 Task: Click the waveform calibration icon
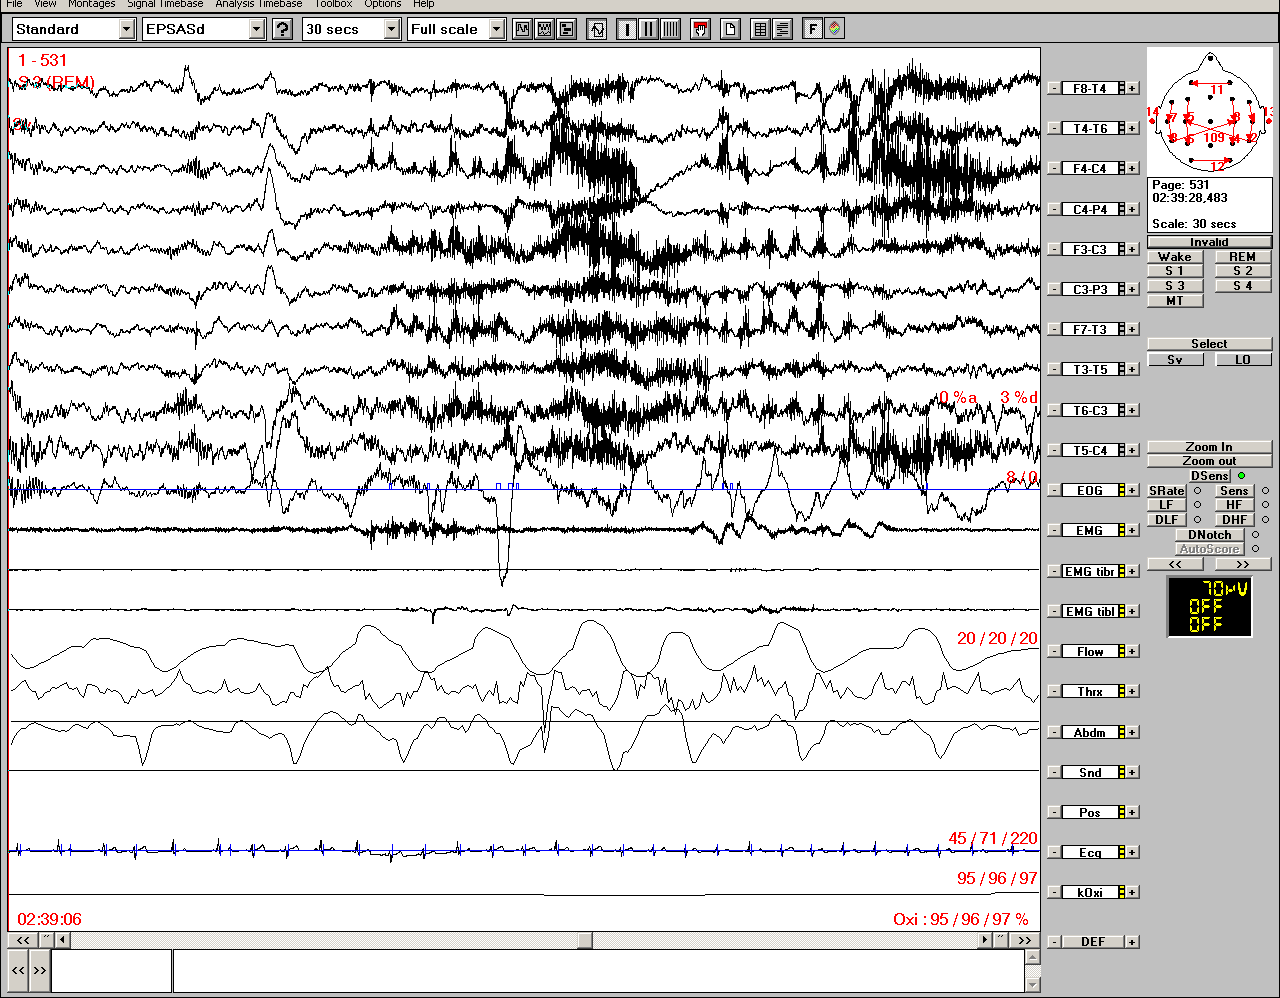[597, 29]
